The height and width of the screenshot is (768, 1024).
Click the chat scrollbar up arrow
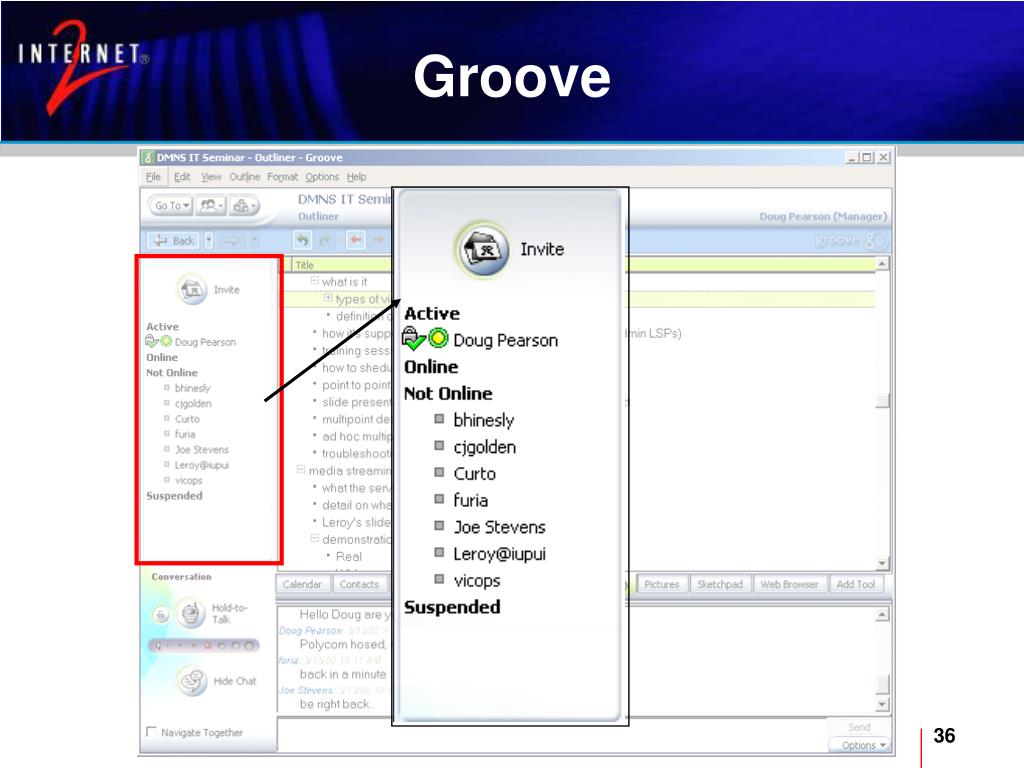[882, 615]
